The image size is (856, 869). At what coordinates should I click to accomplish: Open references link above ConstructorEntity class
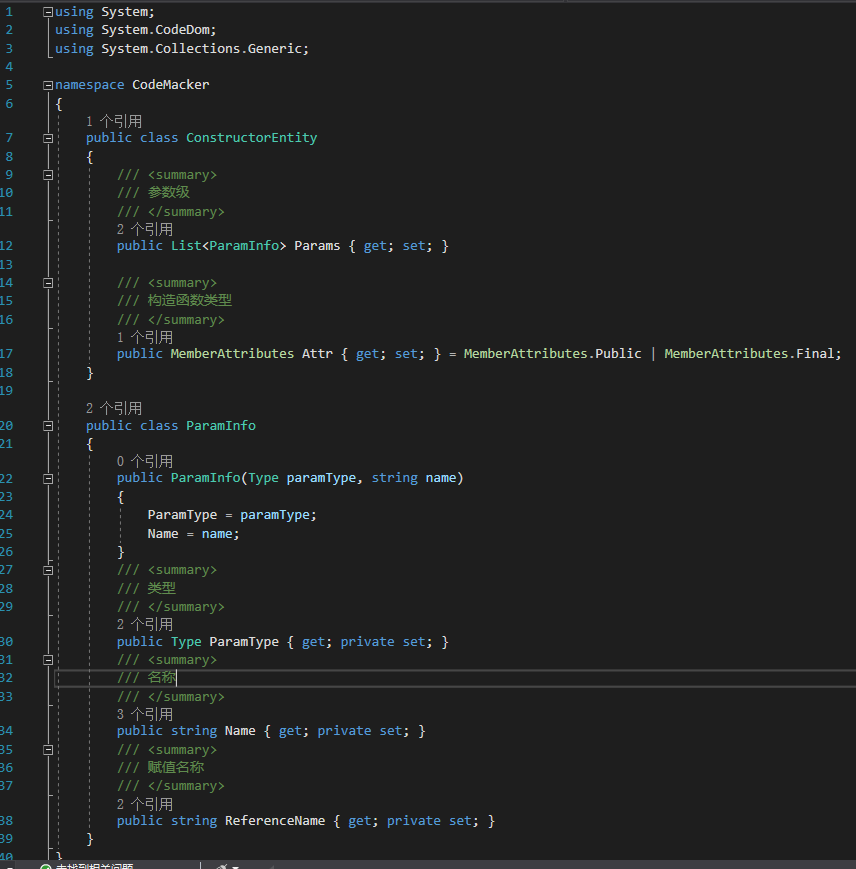tap(114, 121)
